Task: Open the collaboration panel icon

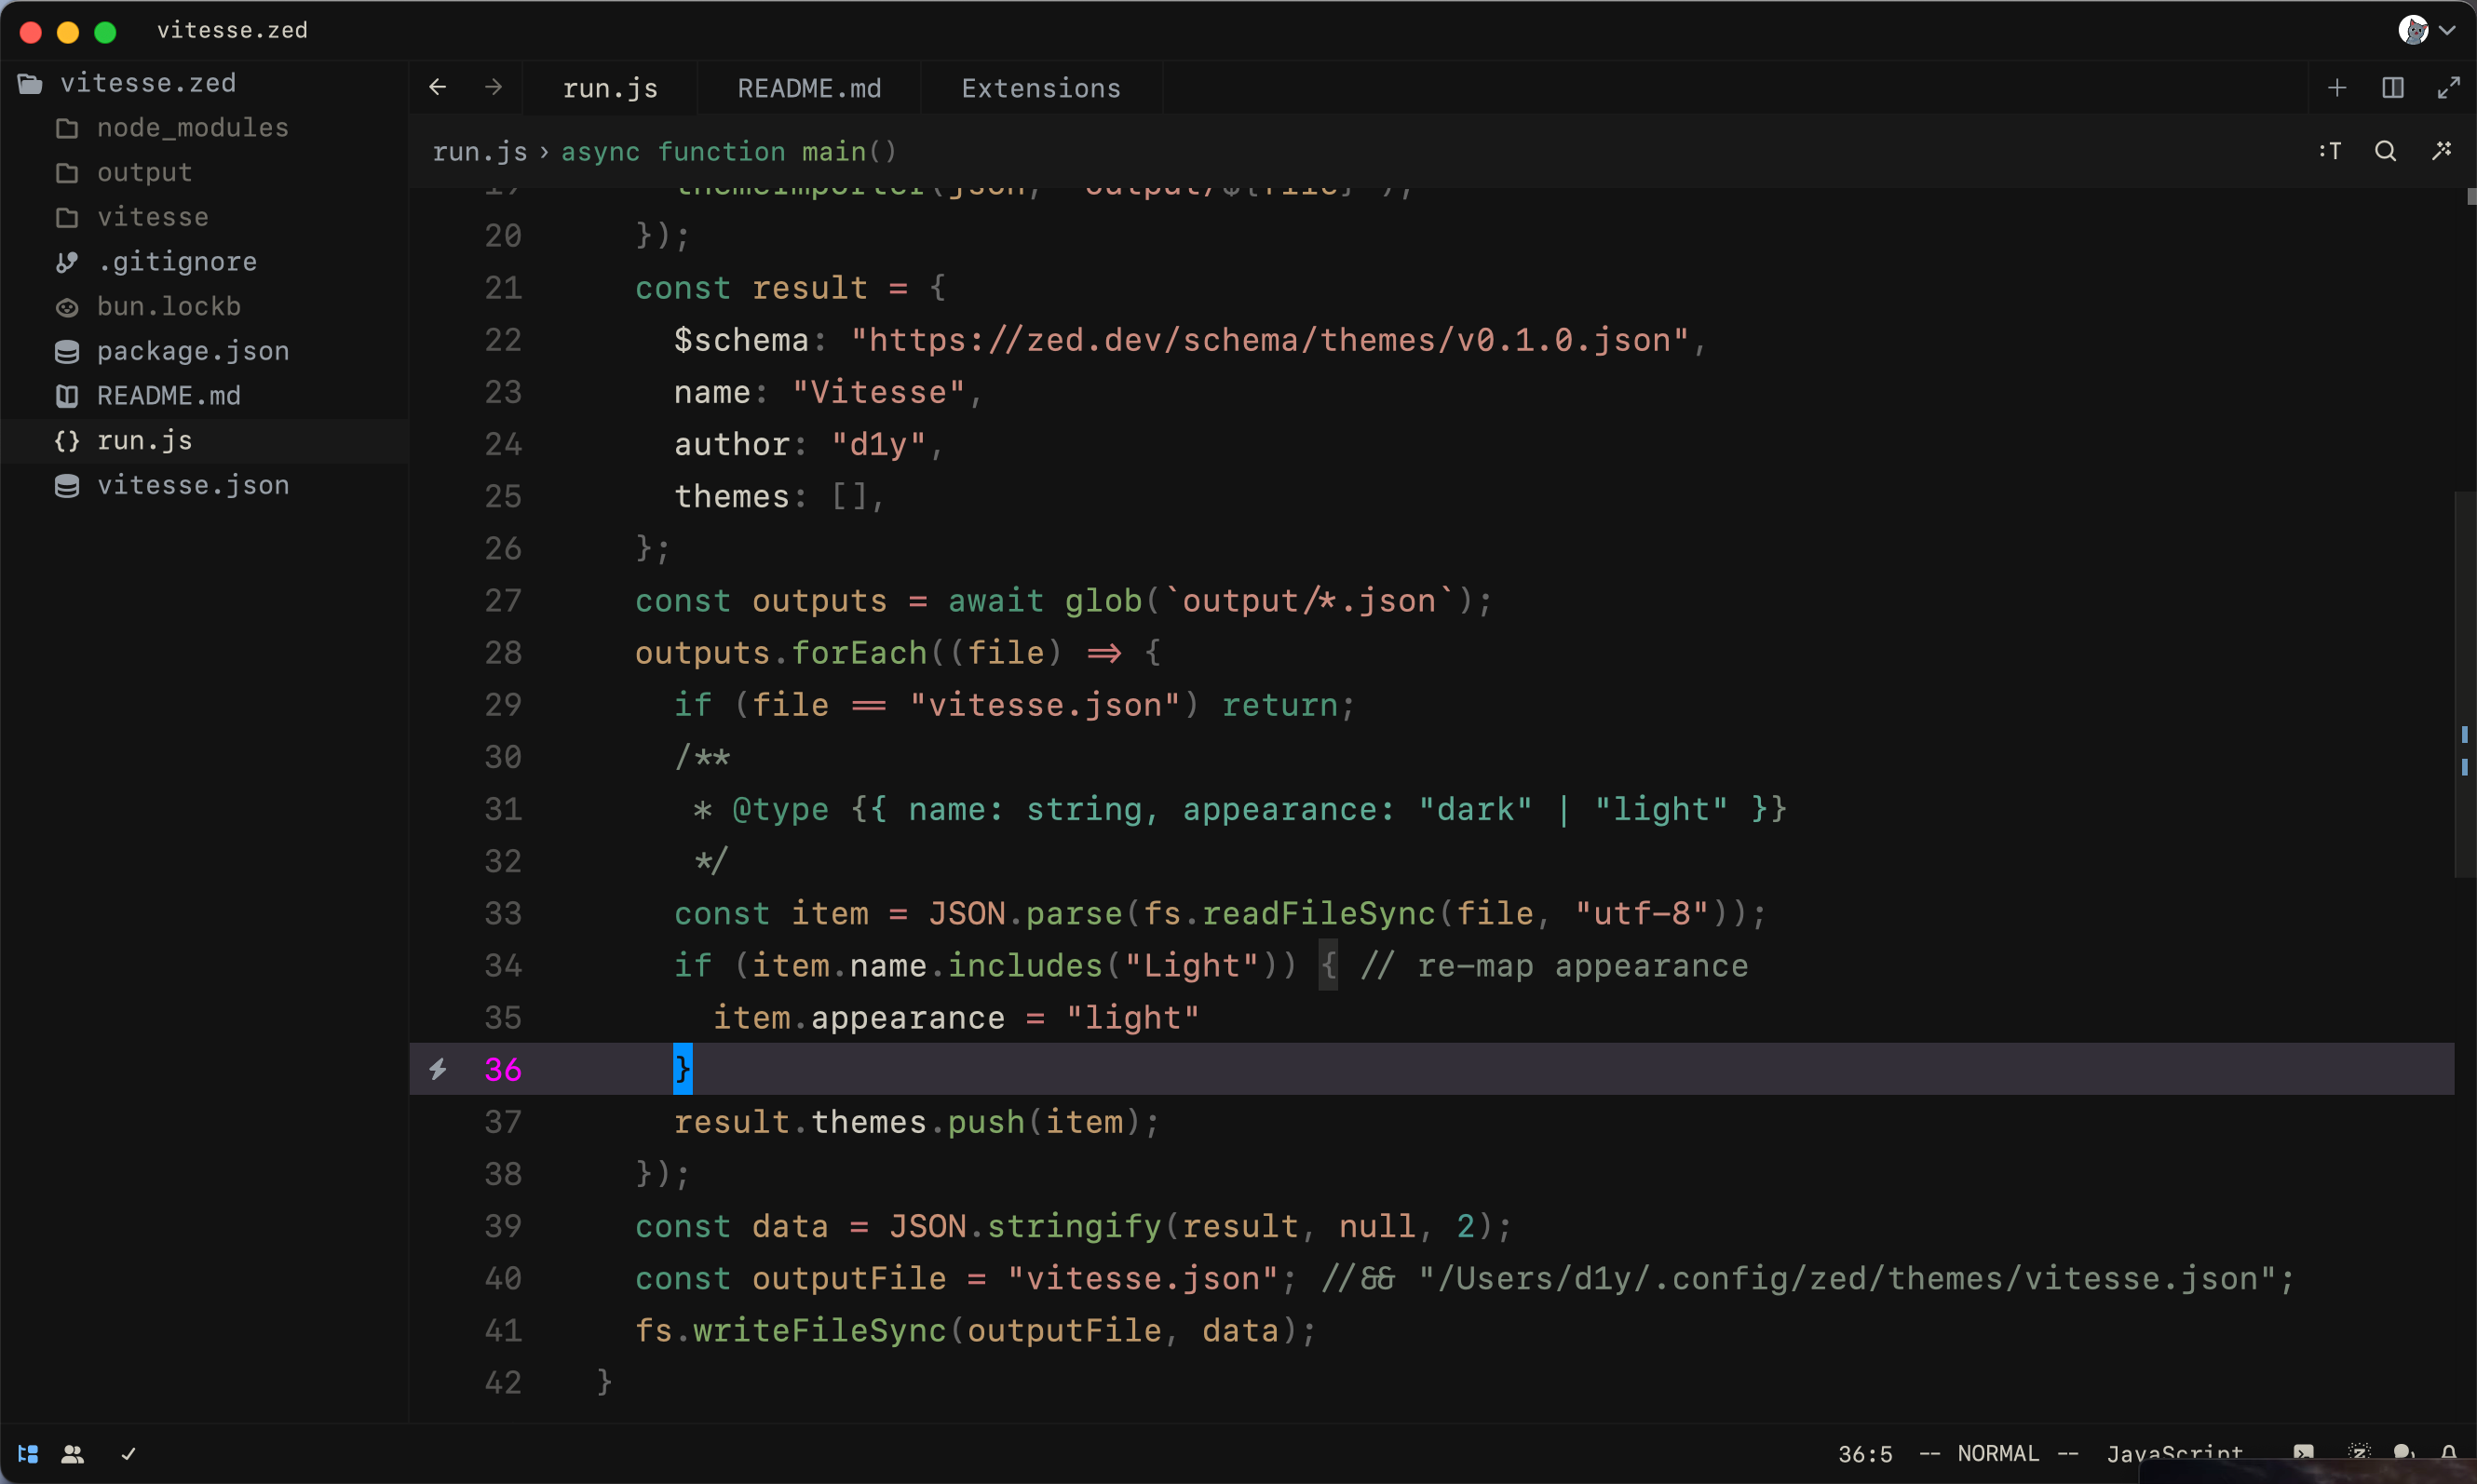Action: click(x=72, y=1453)
